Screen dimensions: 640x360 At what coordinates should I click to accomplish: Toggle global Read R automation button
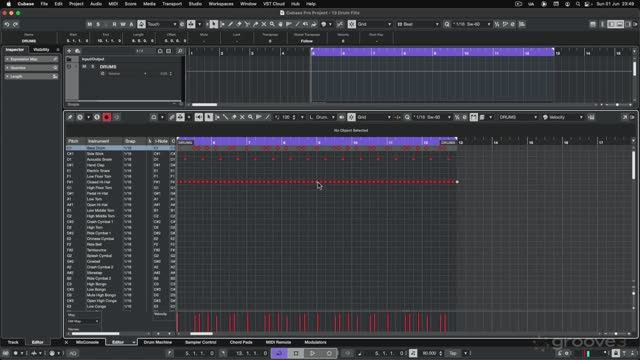coord(114,24)
